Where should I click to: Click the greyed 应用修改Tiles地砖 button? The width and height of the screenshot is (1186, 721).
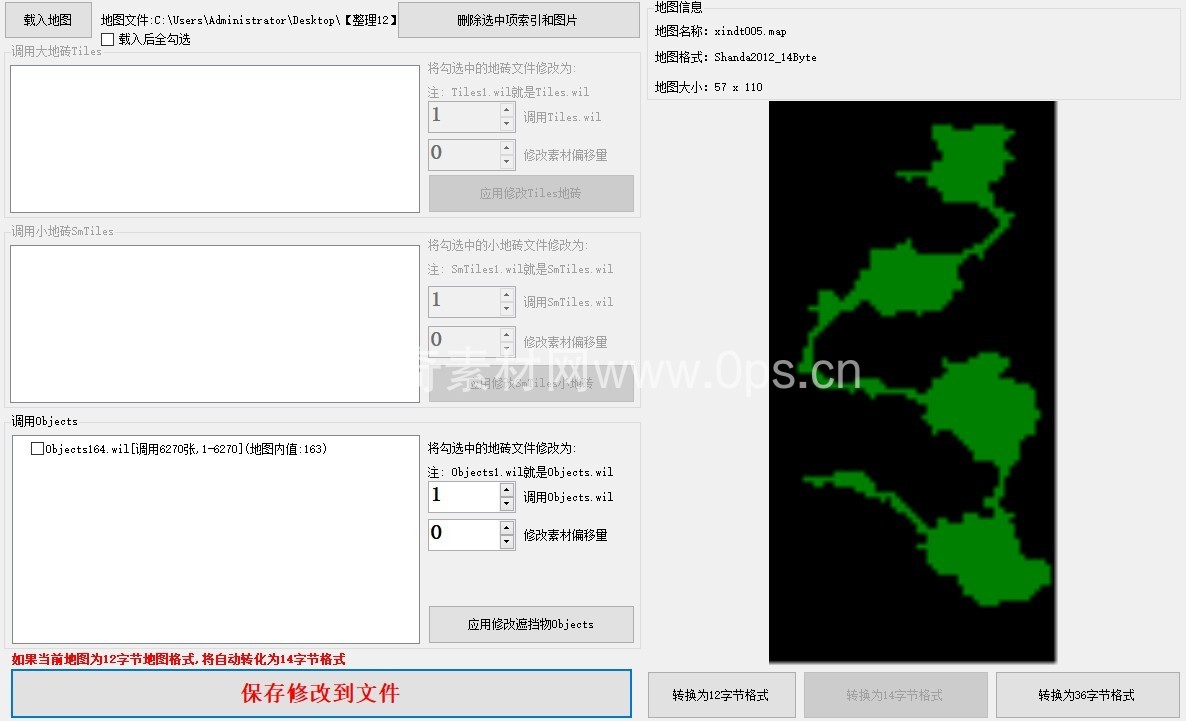531,194
